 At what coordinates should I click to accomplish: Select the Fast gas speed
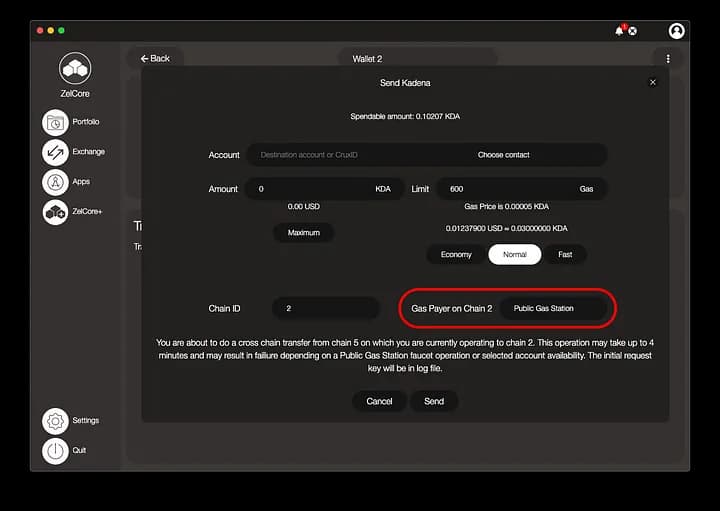pos(565,254)
